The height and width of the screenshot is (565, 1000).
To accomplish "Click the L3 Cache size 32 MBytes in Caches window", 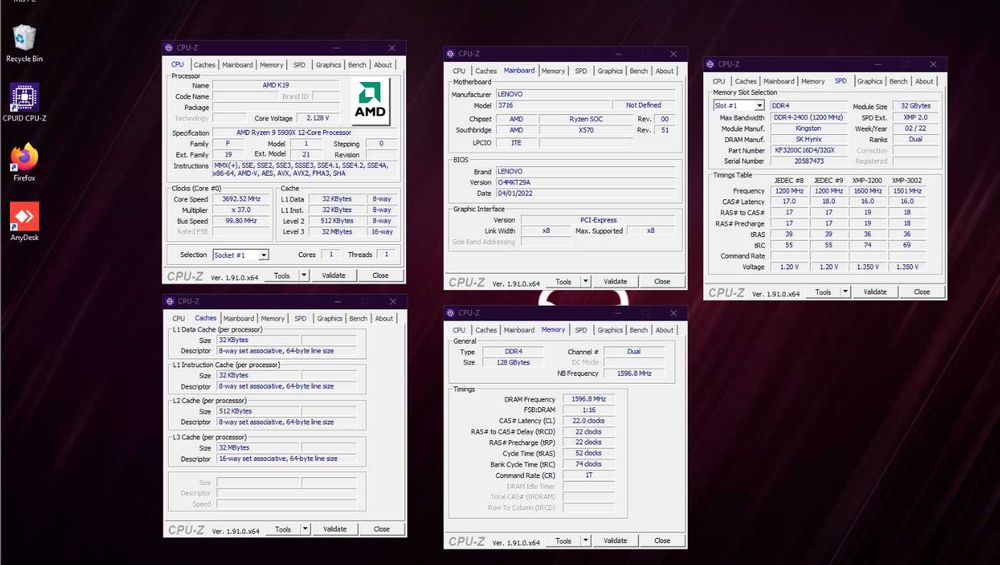I will click(x=258, y=448).
